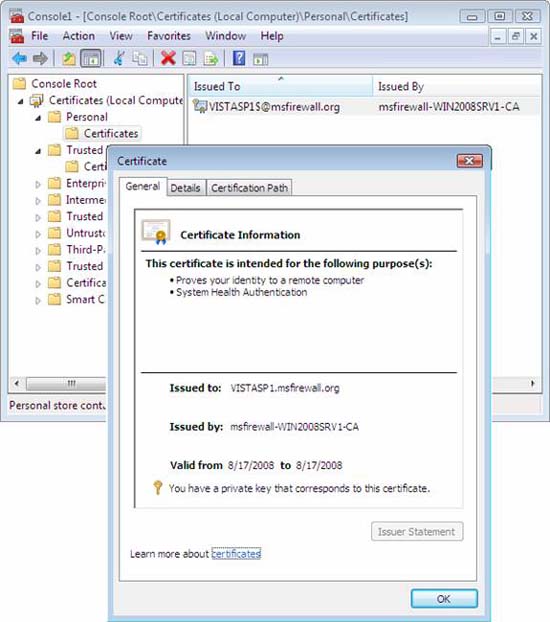Click the Issued to value VISTASP1.msfirewall.org

click(285, 388)
